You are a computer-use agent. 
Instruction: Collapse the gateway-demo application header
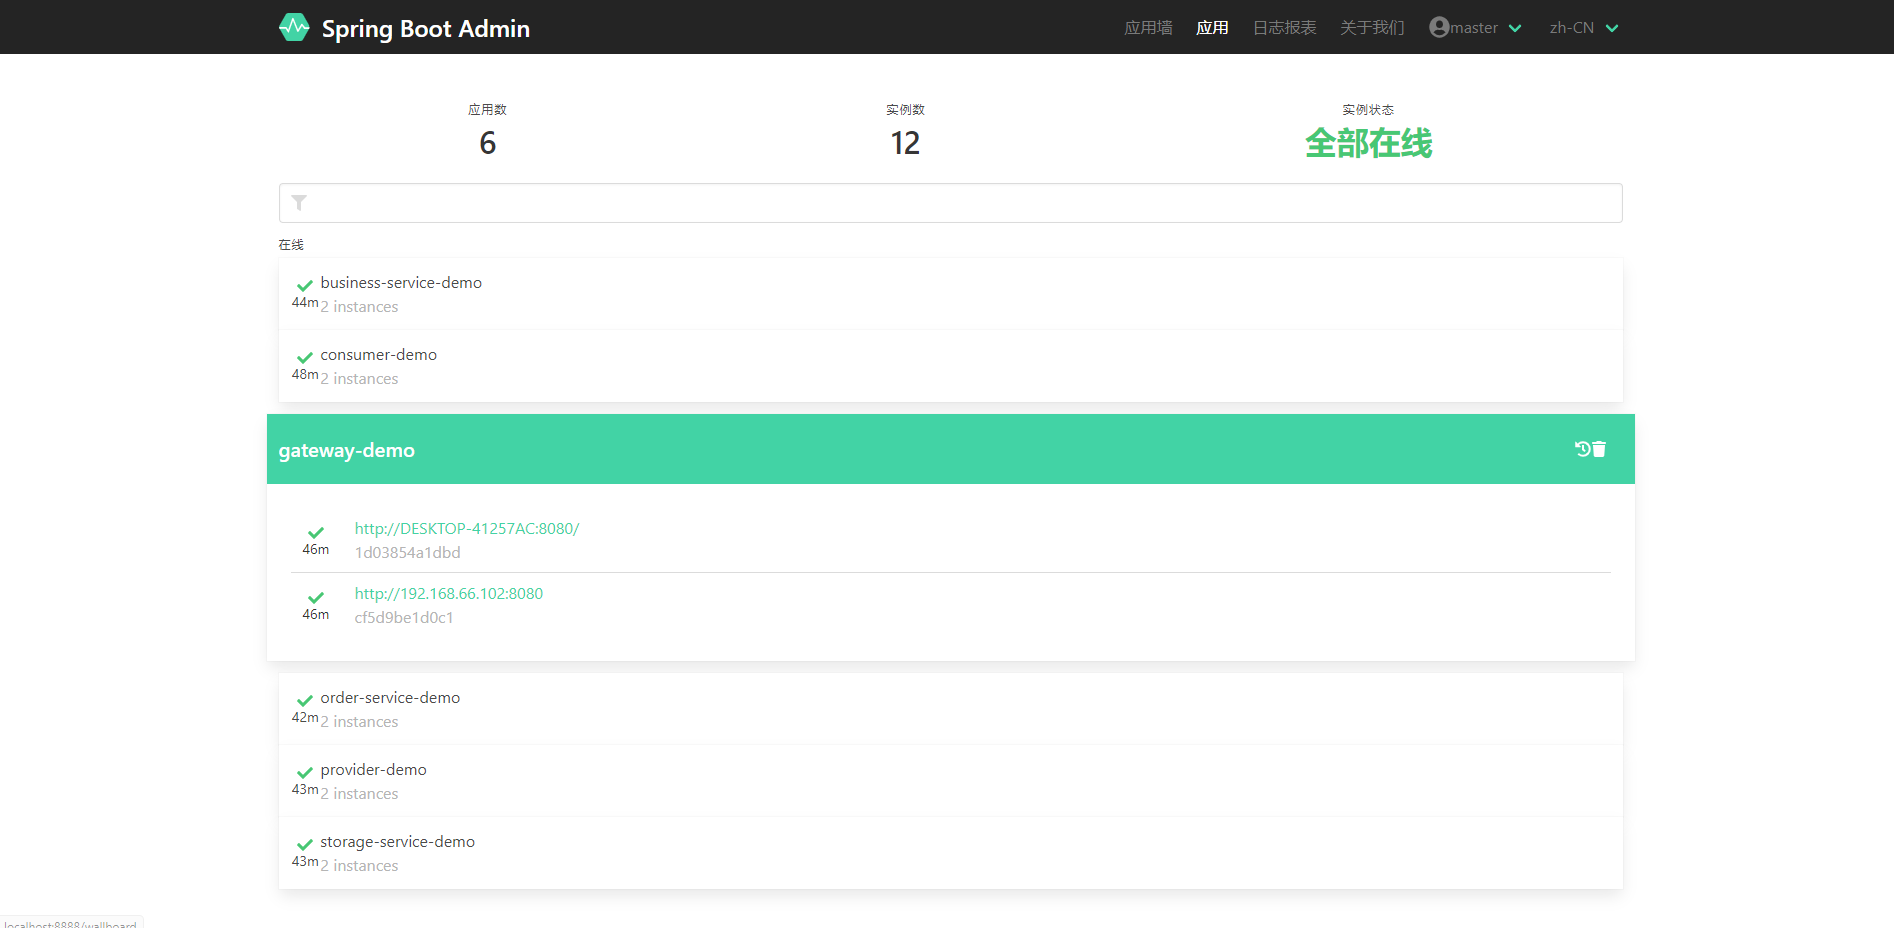tap(900, 450)
